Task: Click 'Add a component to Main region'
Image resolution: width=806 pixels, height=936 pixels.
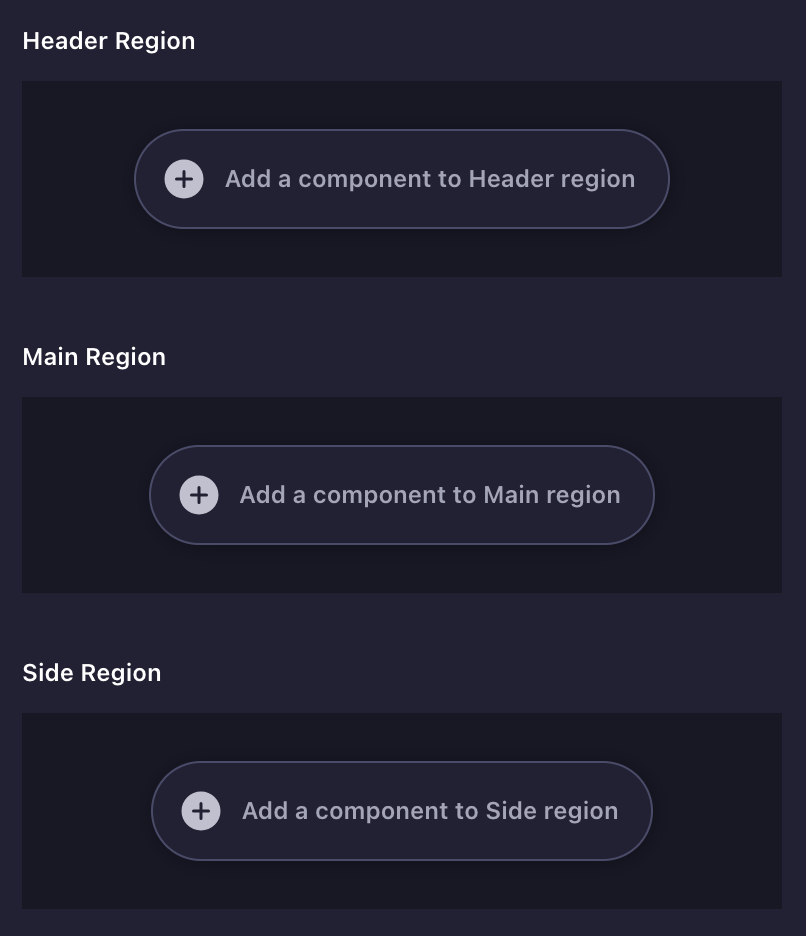Action: tap(430, 495)
